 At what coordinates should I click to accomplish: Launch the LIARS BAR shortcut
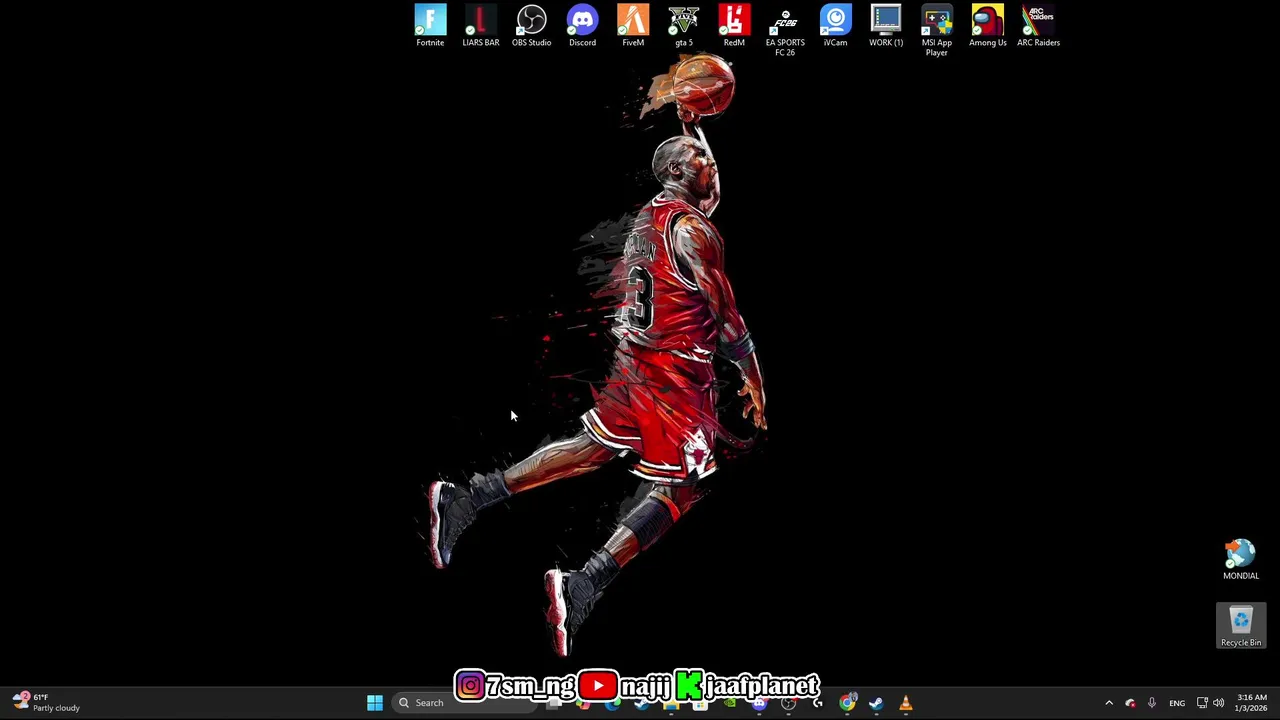(x=481, y=26)
